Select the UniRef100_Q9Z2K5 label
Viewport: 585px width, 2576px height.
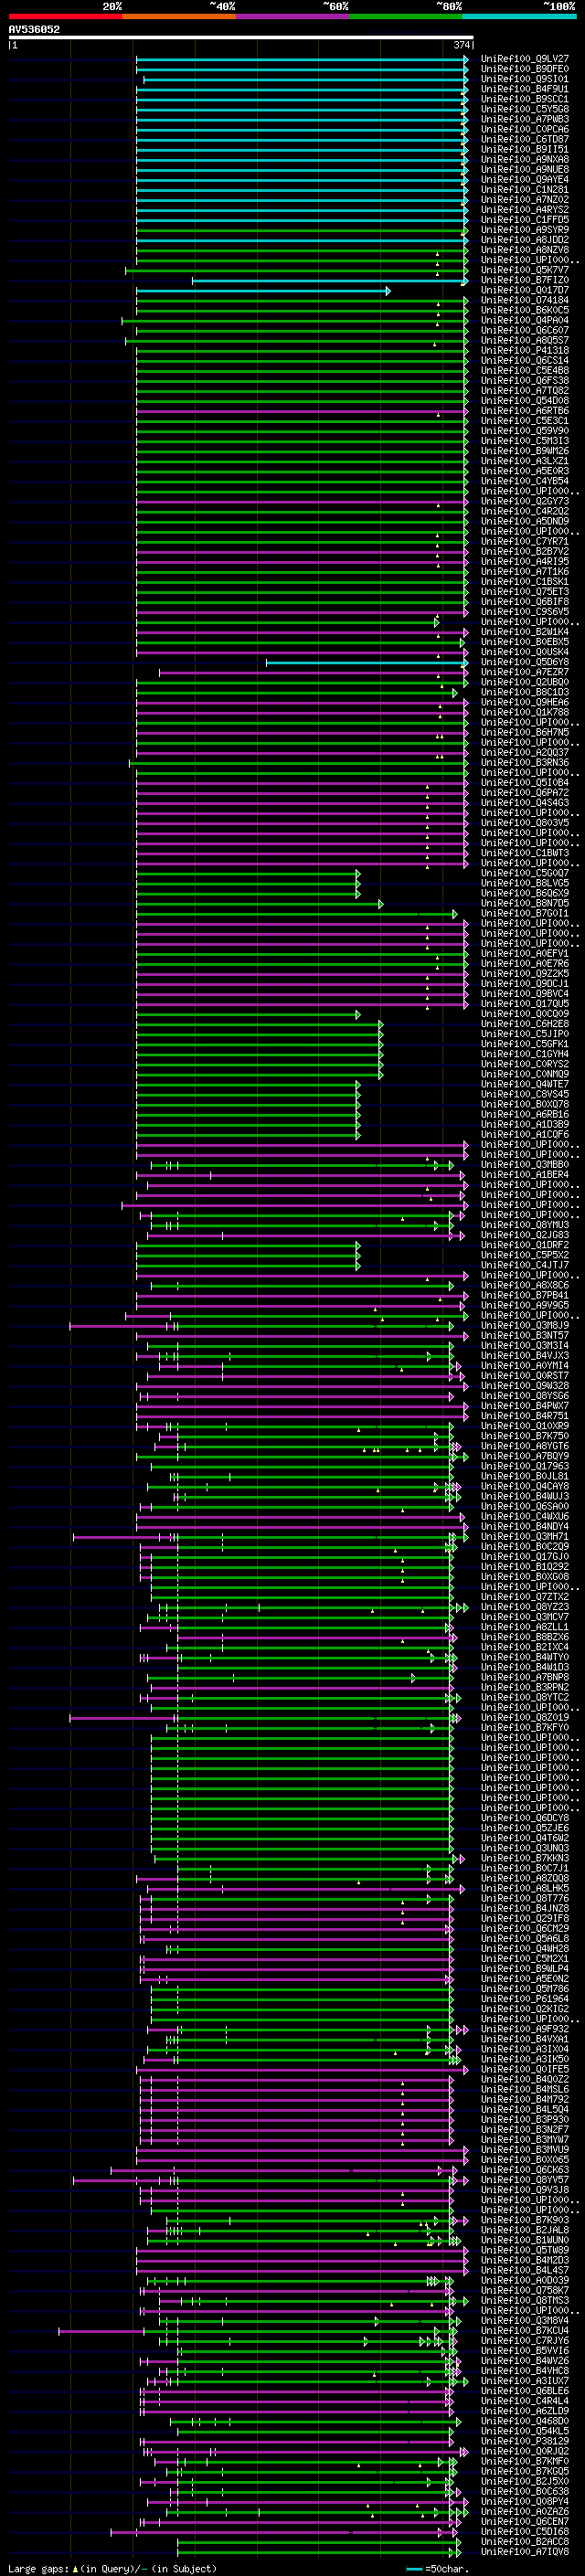(525, 973)
